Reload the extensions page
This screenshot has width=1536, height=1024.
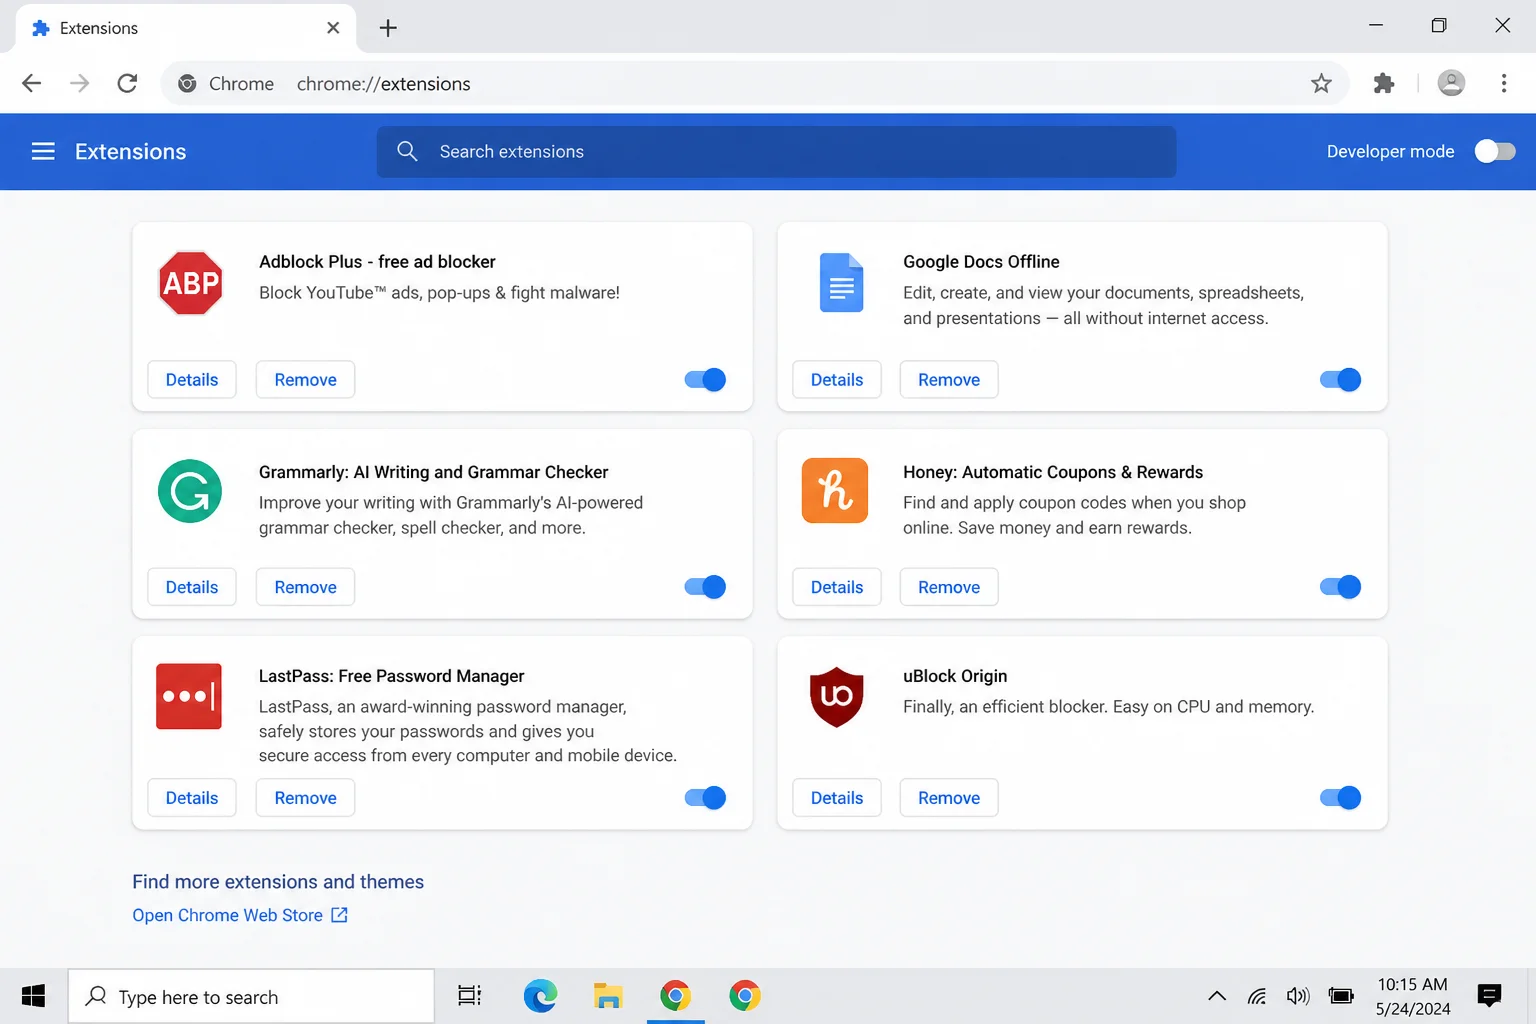click(127, 83)
